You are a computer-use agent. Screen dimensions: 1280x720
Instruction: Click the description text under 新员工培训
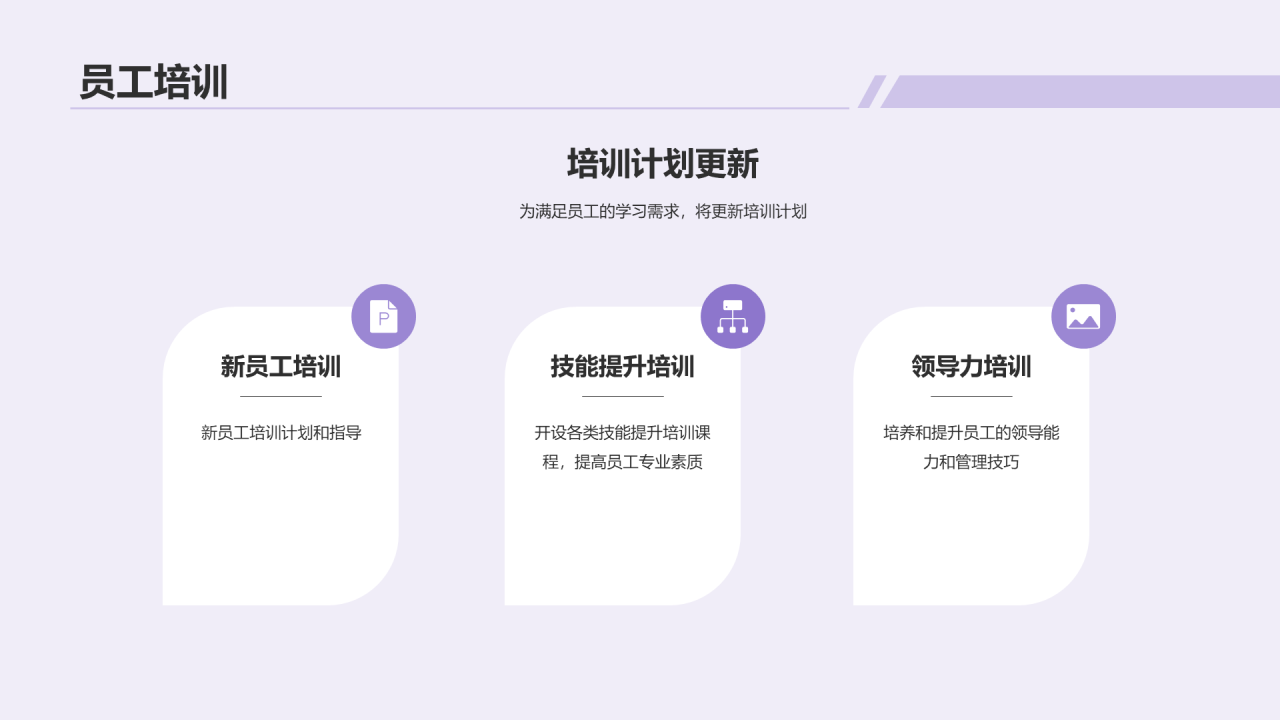[x=282, y=433]
